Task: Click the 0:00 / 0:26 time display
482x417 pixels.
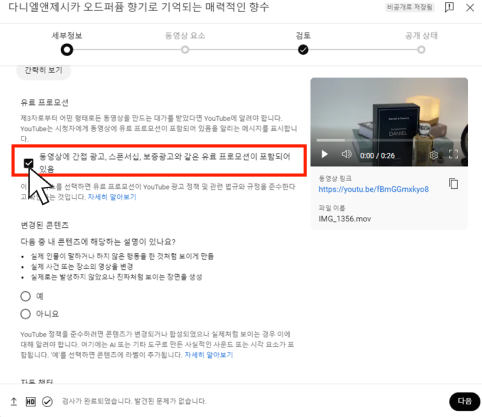Action: click(377, 156)
